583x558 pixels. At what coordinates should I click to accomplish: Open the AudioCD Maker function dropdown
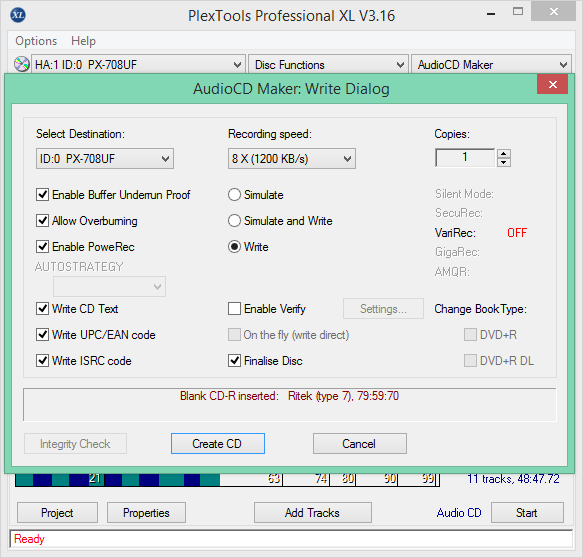point(491,65)
